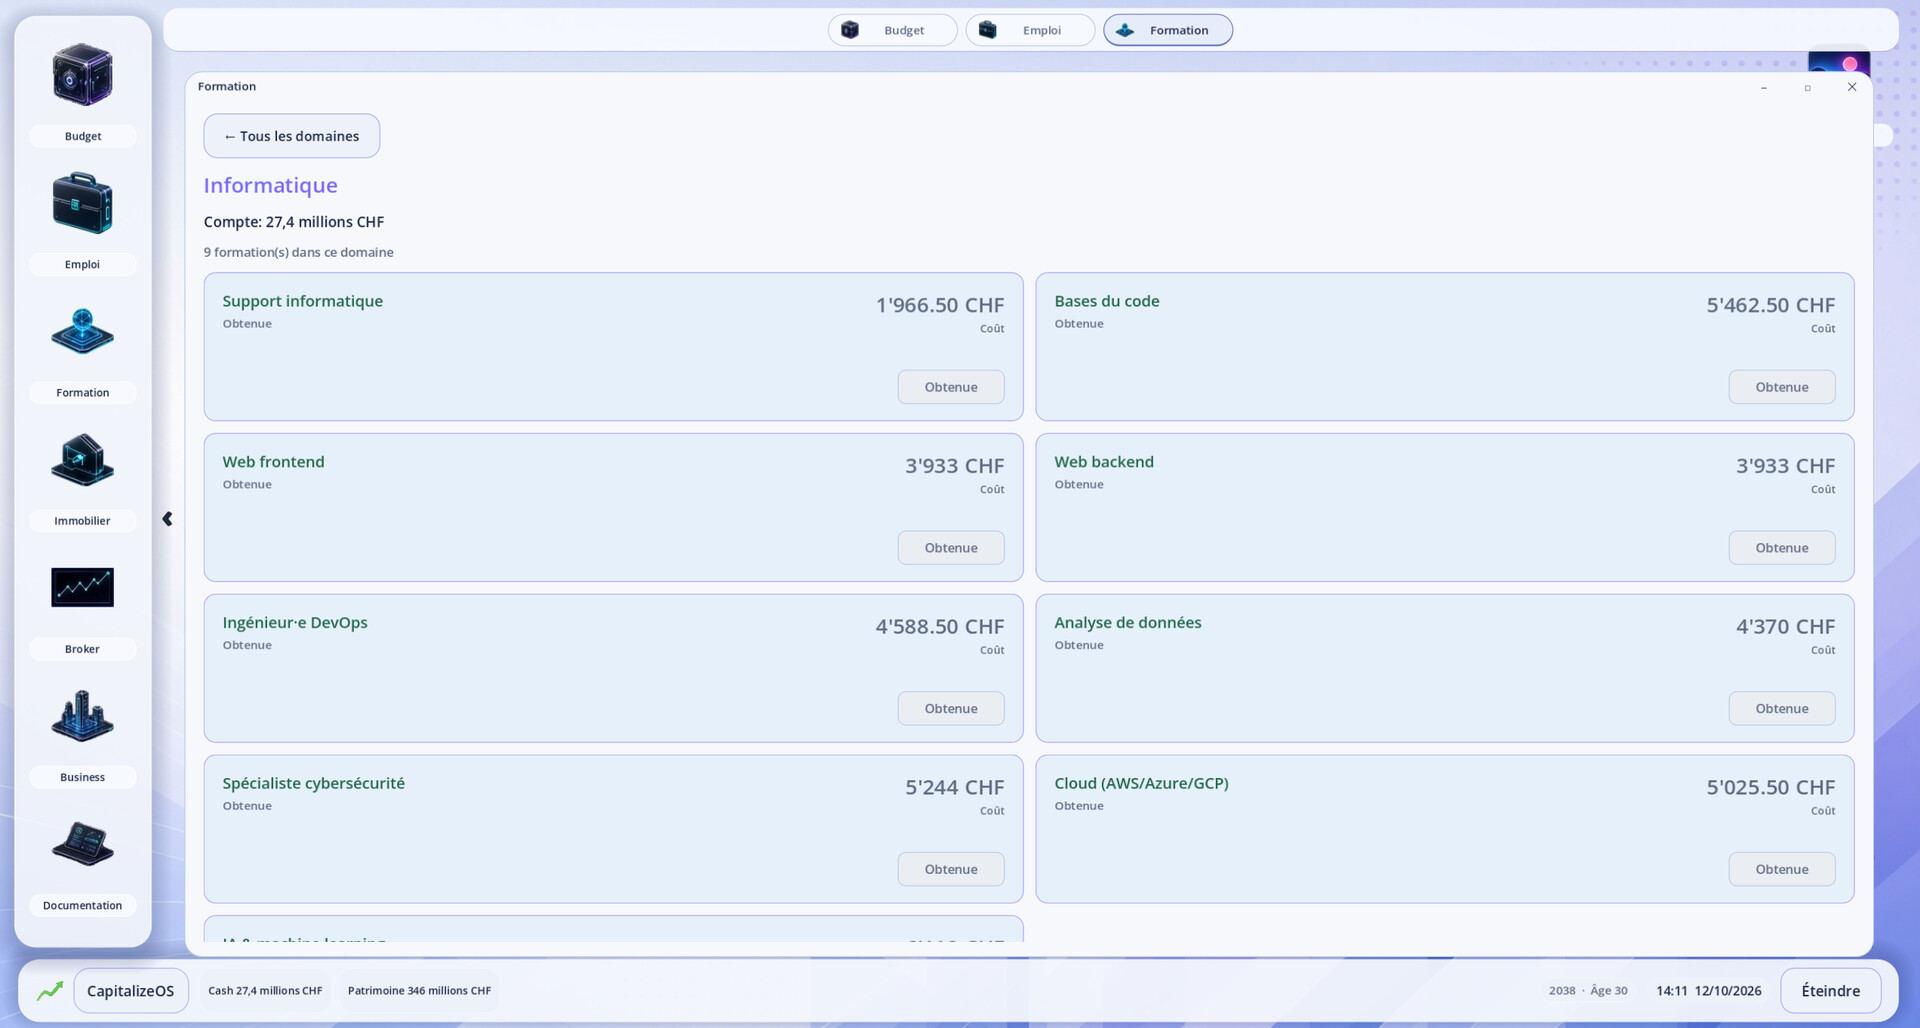Click the Budget icon in top tab
This screenshot has height=1028, width=1920.
849,30
